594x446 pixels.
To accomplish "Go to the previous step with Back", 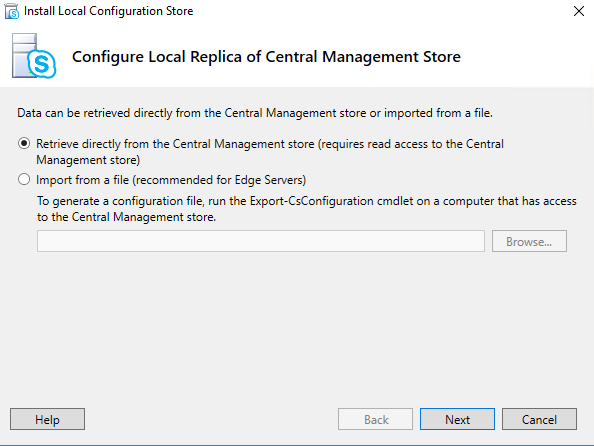I will tap(375, 419).
